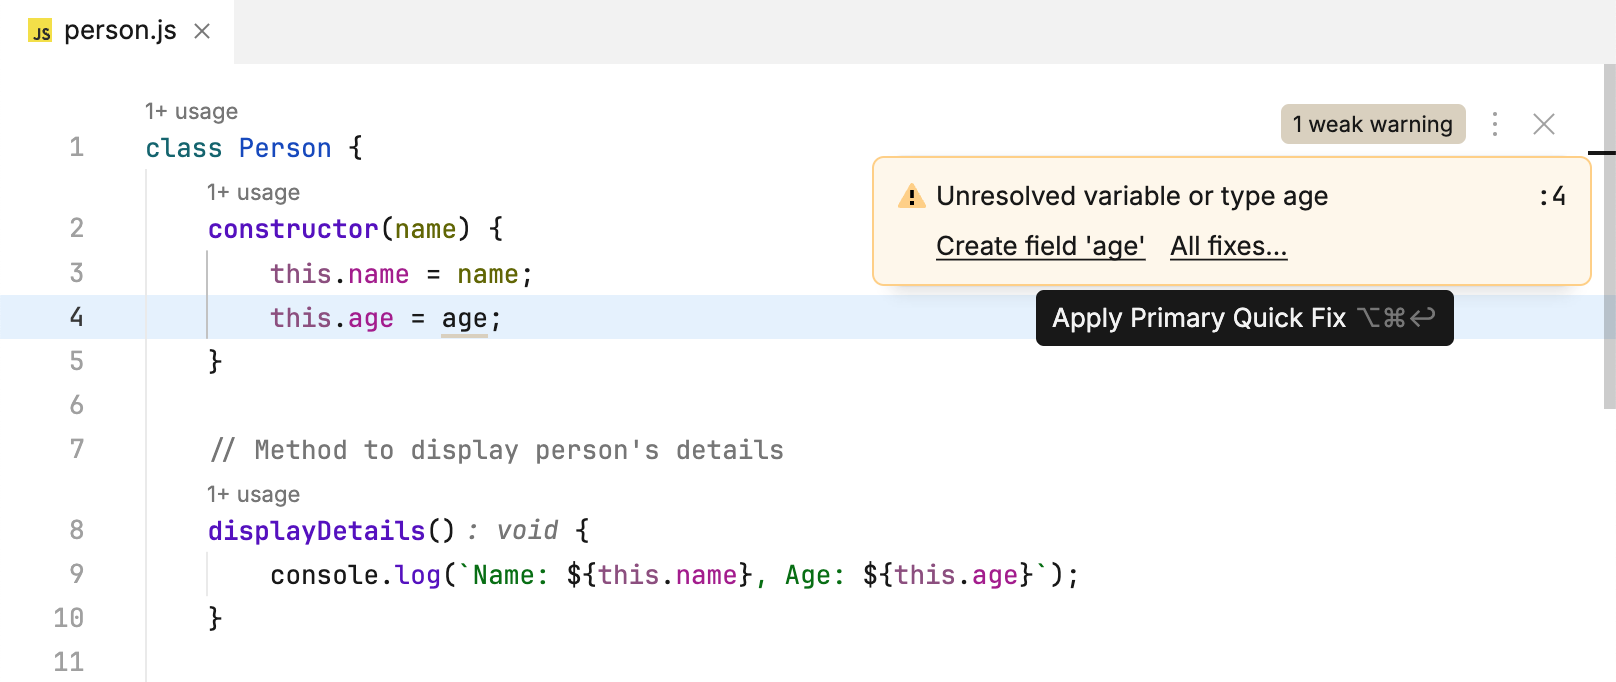Click the displayDetails method name

[316, 530]
